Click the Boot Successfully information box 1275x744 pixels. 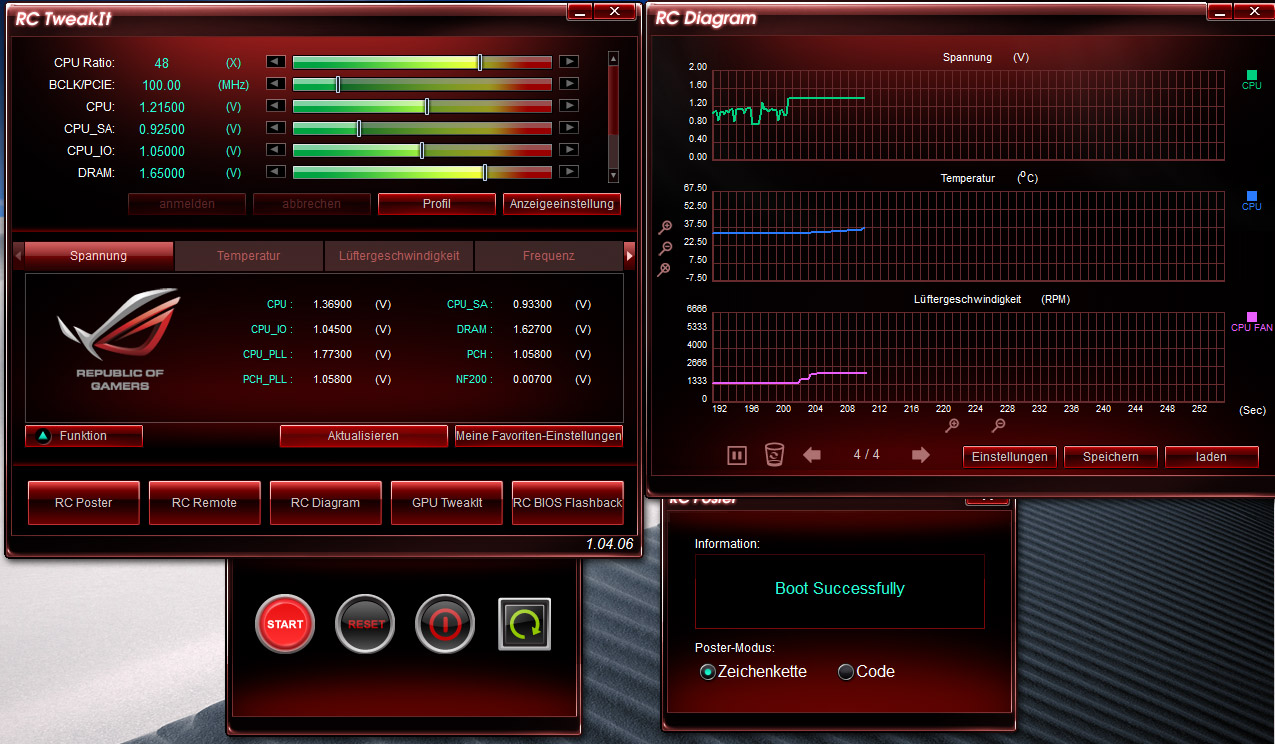tap(840, 592)
